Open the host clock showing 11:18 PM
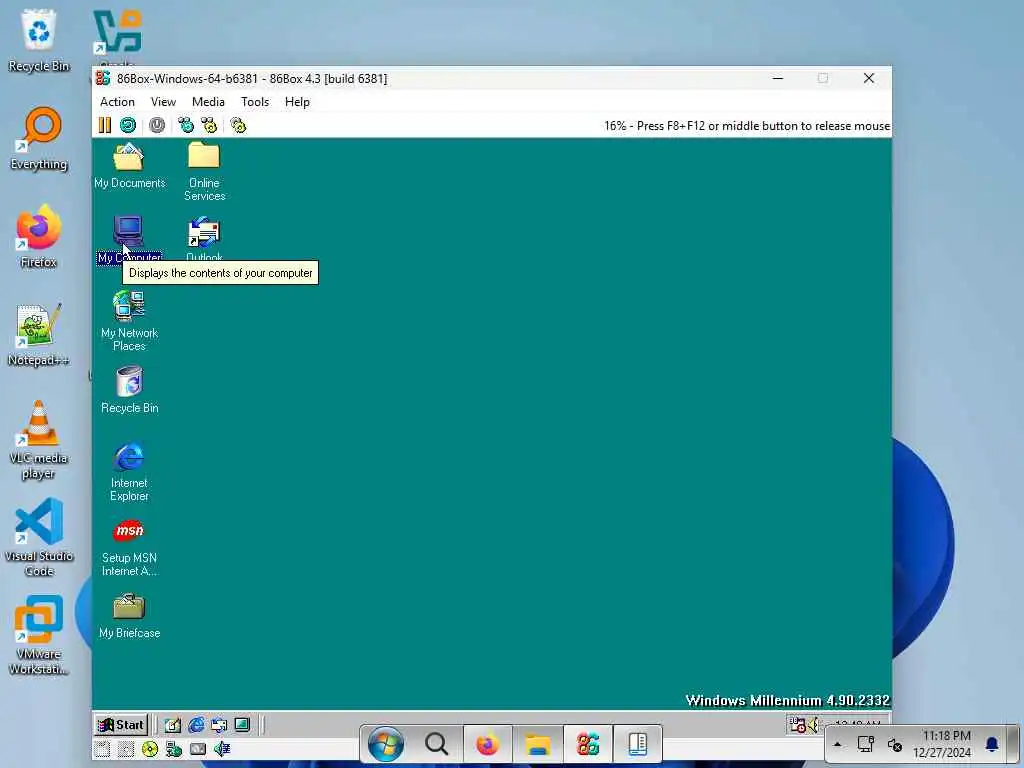 (x=942, y=744)
